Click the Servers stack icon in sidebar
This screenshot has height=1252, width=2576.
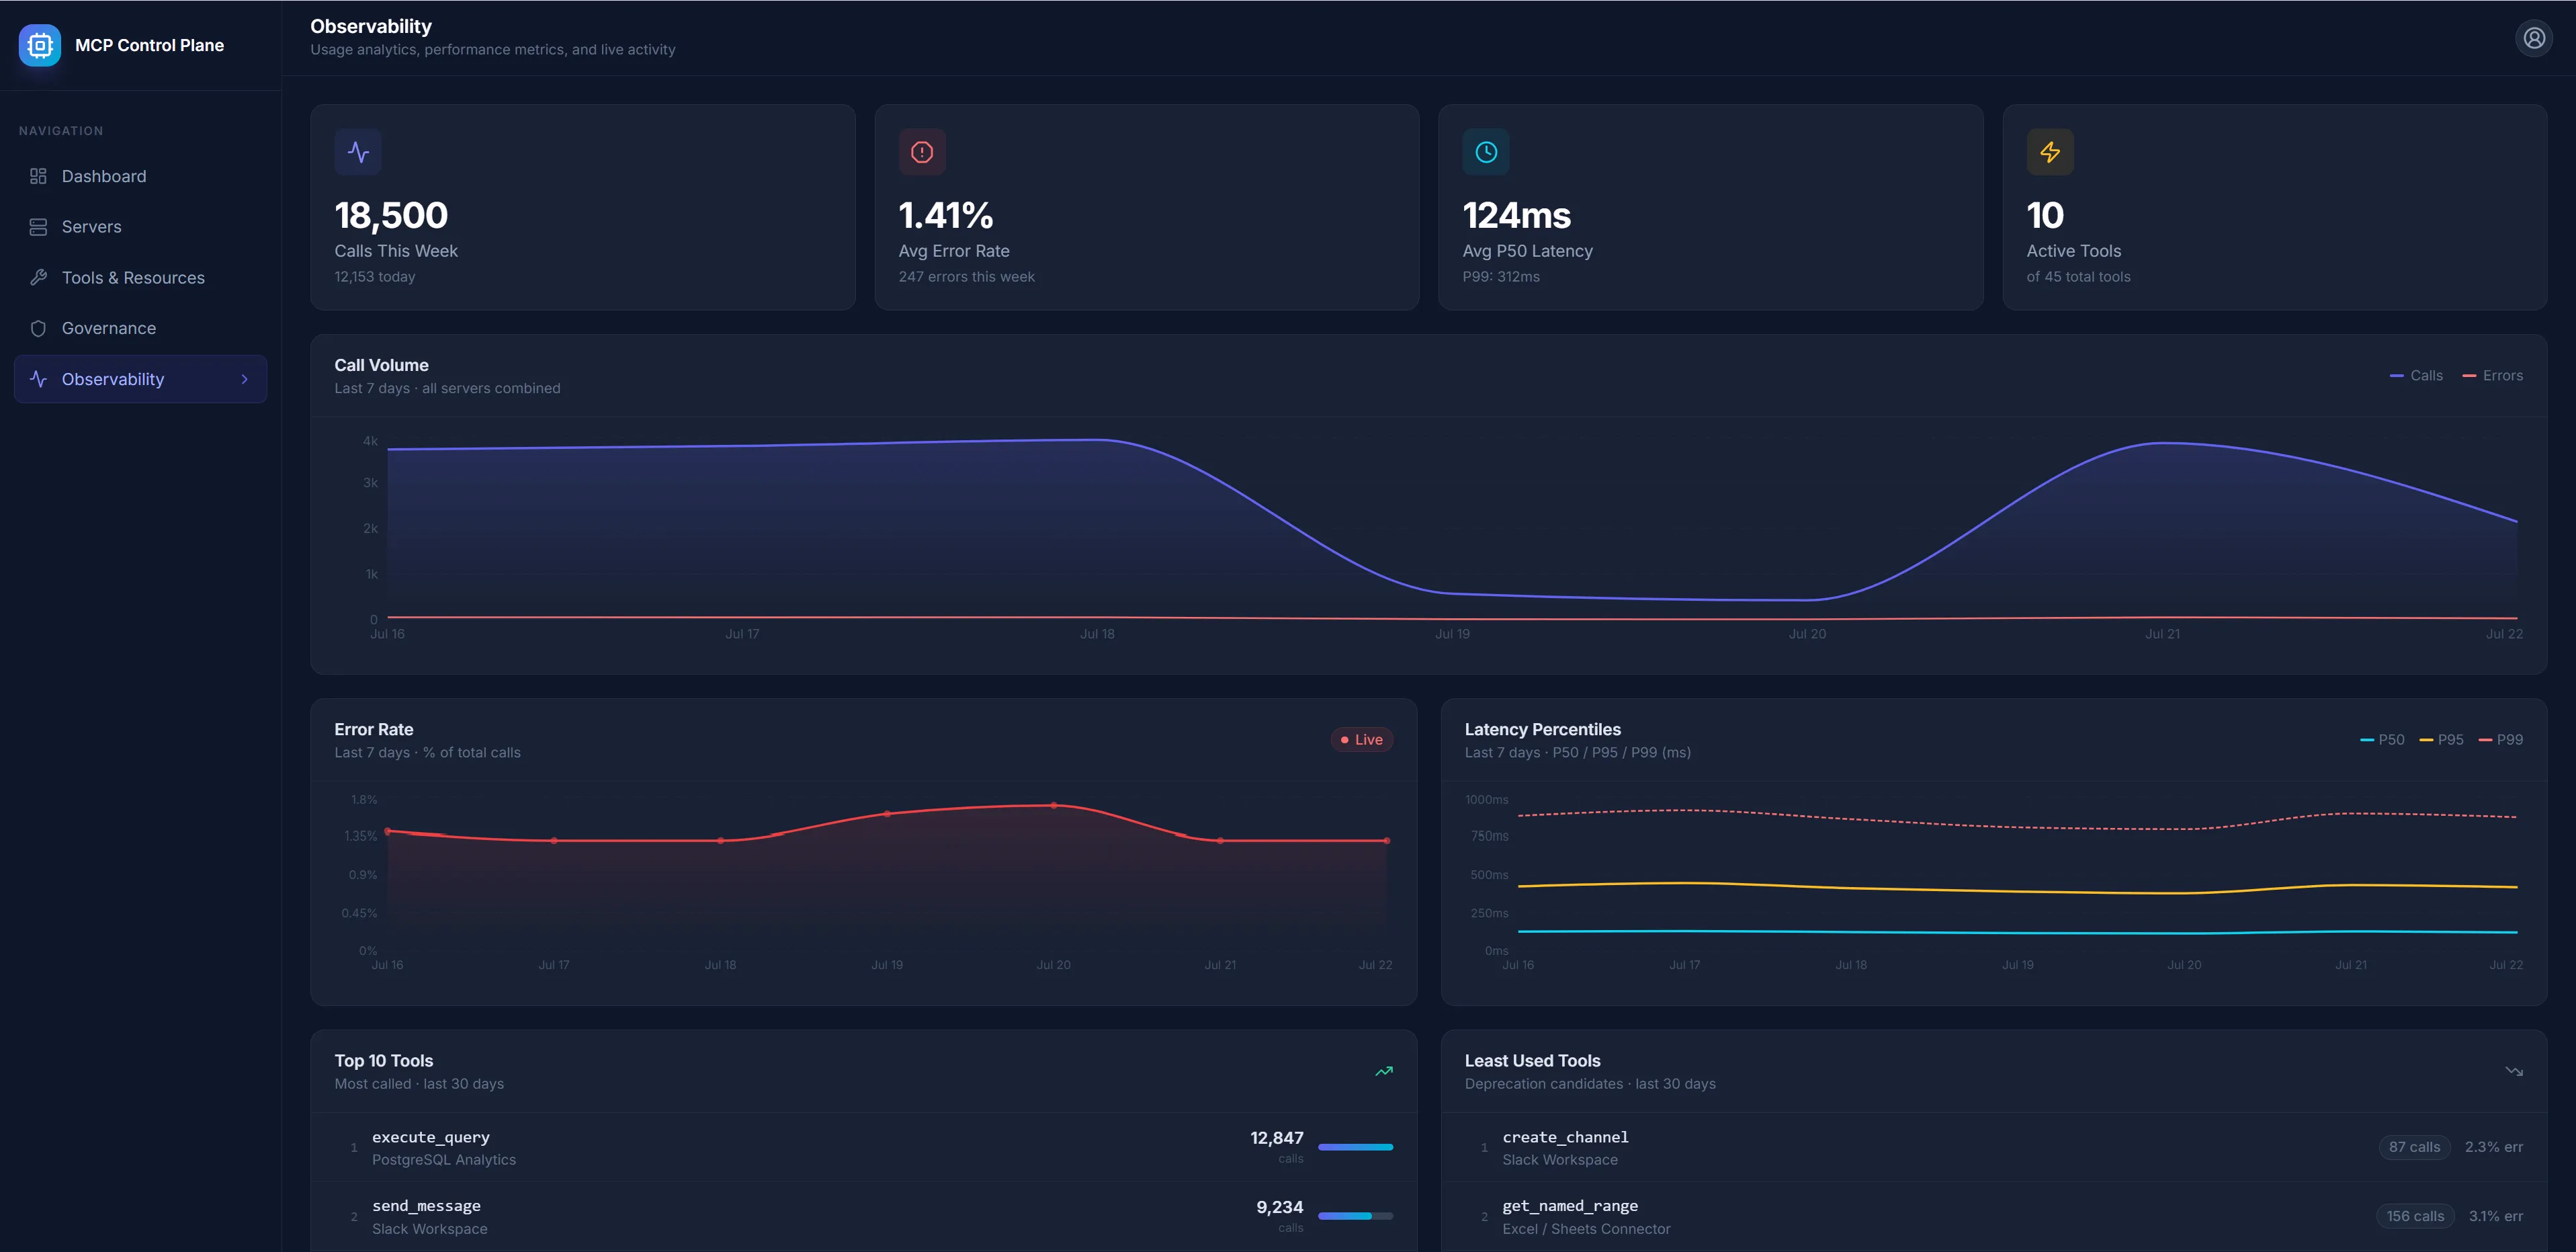(x=38, y=227)
